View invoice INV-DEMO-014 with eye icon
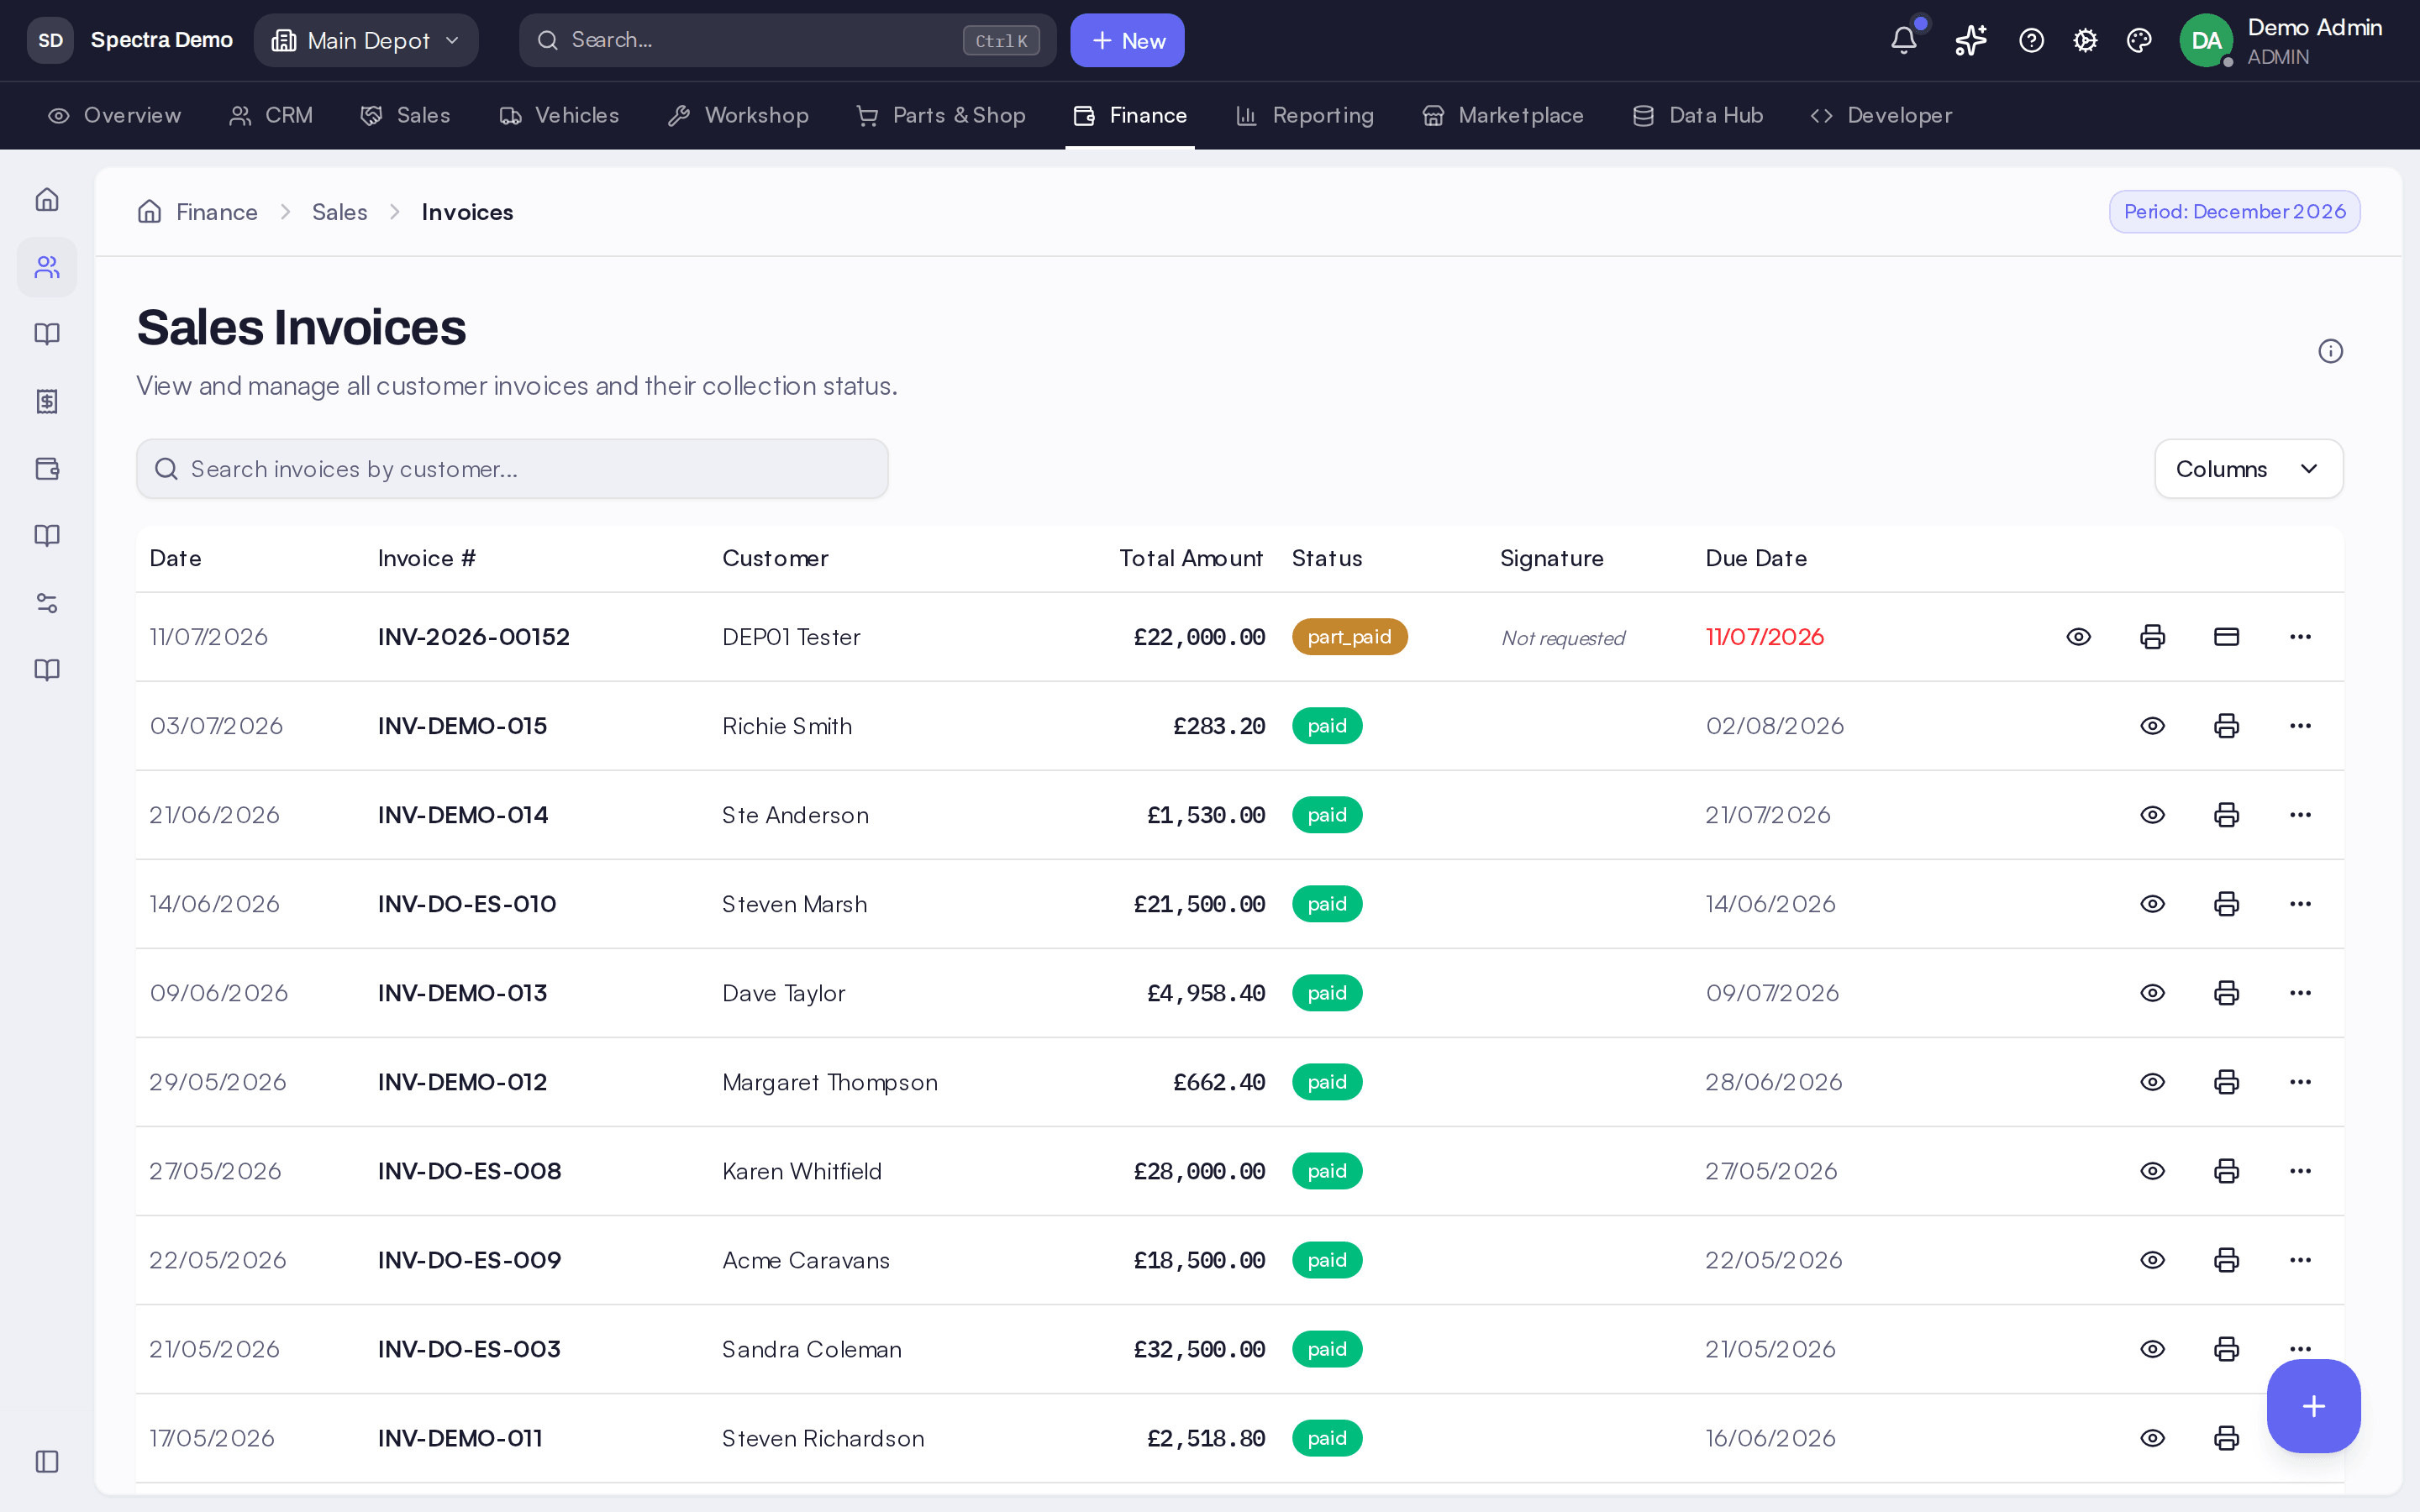 [x=2152, y=815]
